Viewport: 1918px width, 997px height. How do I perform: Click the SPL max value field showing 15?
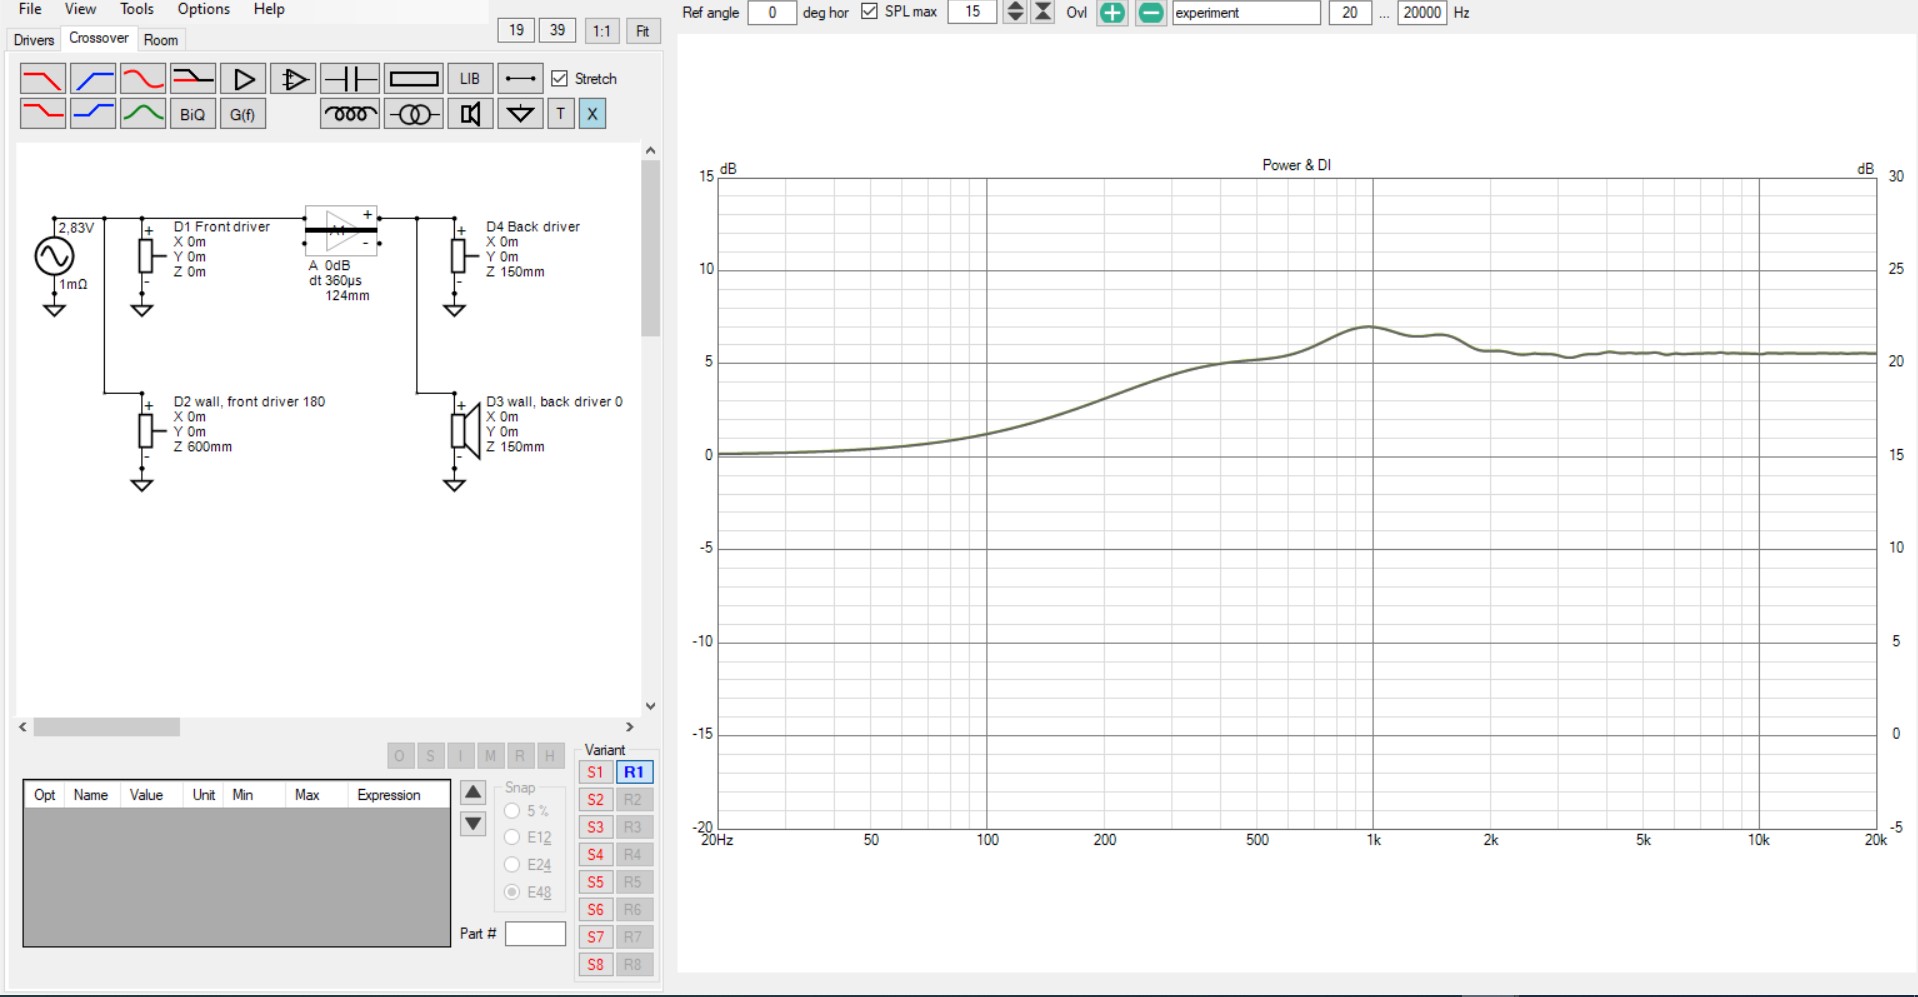point(973,12)
